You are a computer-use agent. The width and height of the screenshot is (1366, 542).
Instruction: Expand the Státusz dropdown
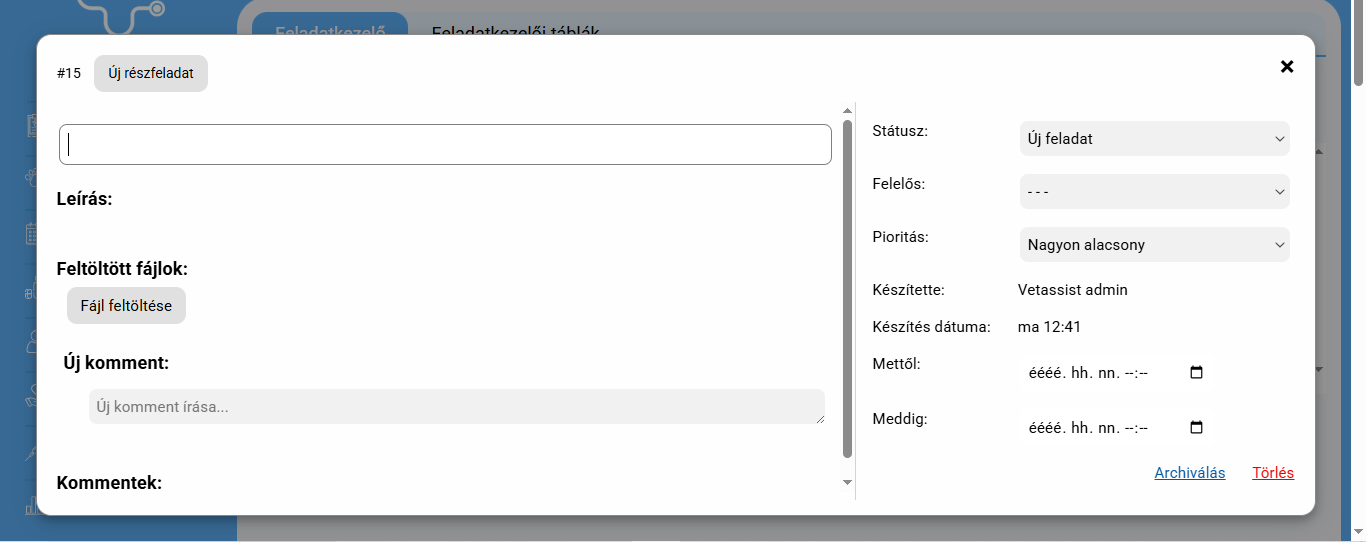click(x=1154, y=139)
